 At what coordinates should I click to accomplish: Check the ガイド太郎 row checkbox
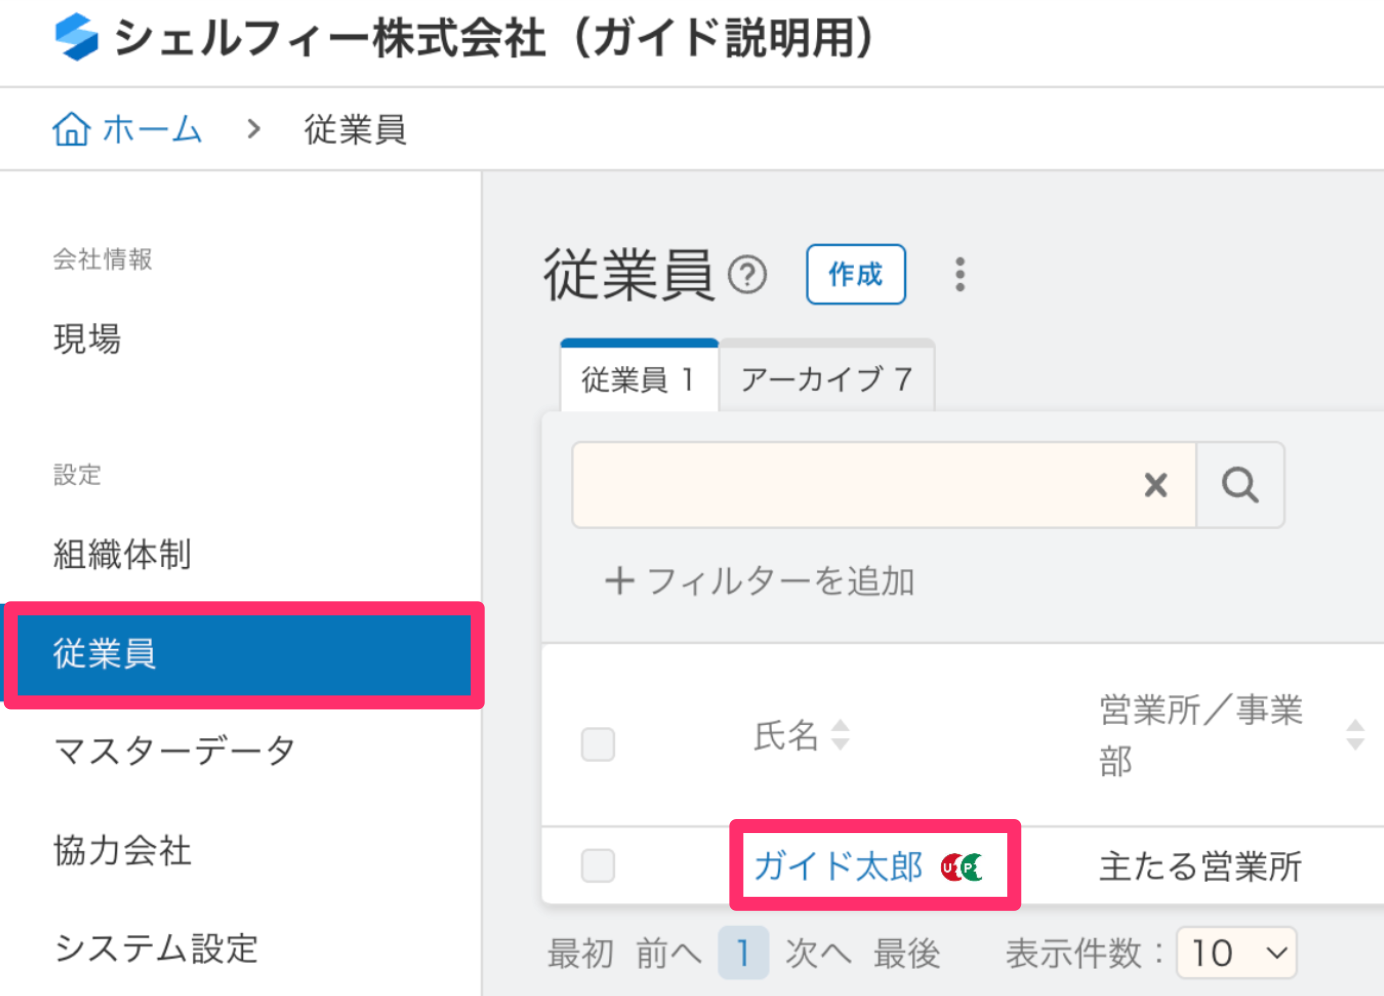(x=598, y=865)
